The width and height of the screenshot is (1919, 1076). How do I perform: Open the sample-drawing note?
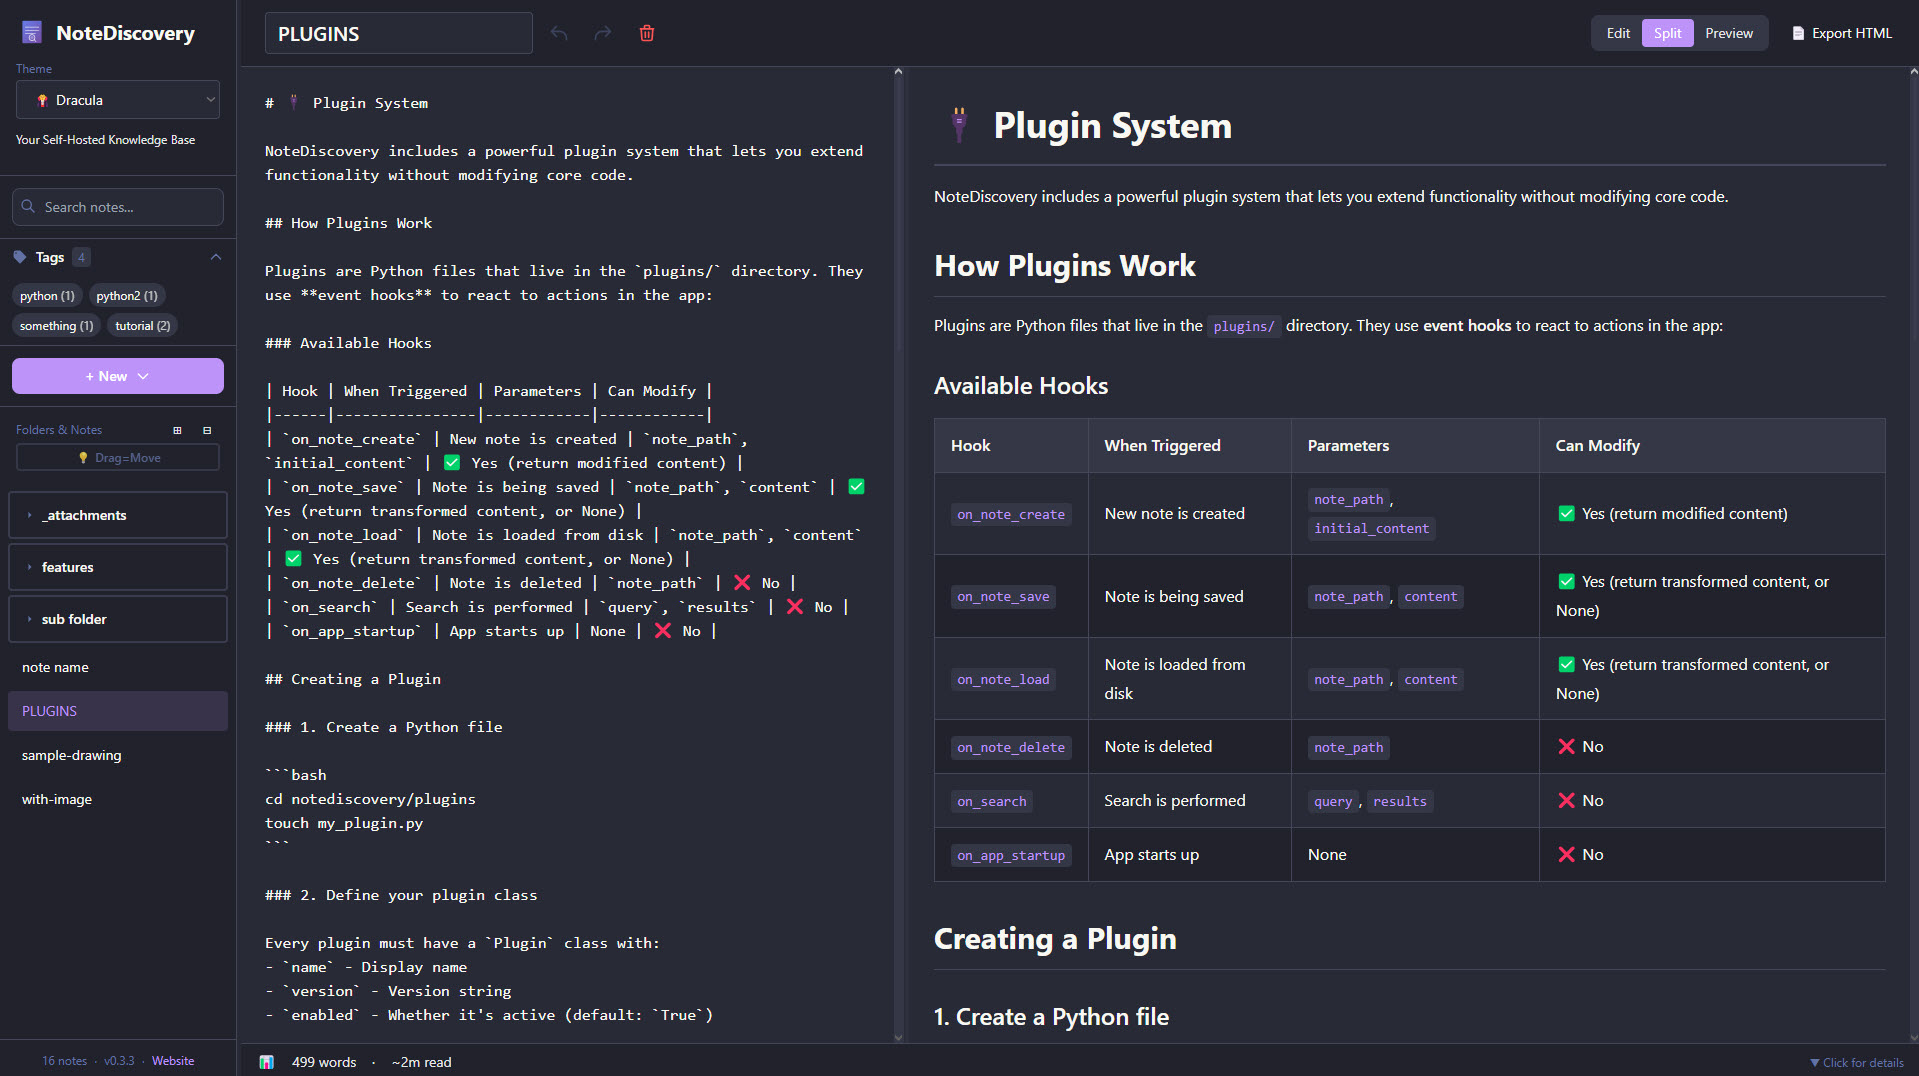[118, 755]
